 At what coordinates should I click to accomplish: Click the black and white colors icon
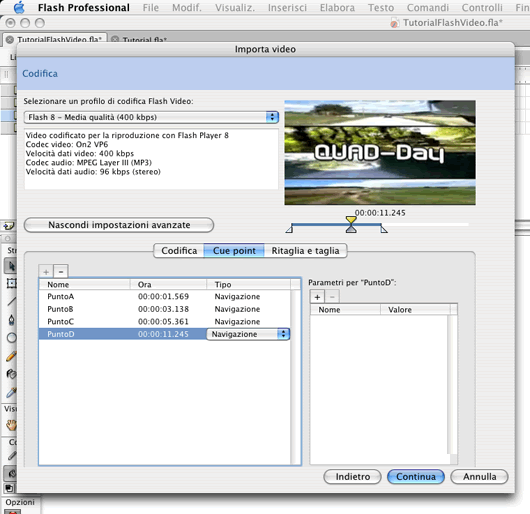(9, 488)
